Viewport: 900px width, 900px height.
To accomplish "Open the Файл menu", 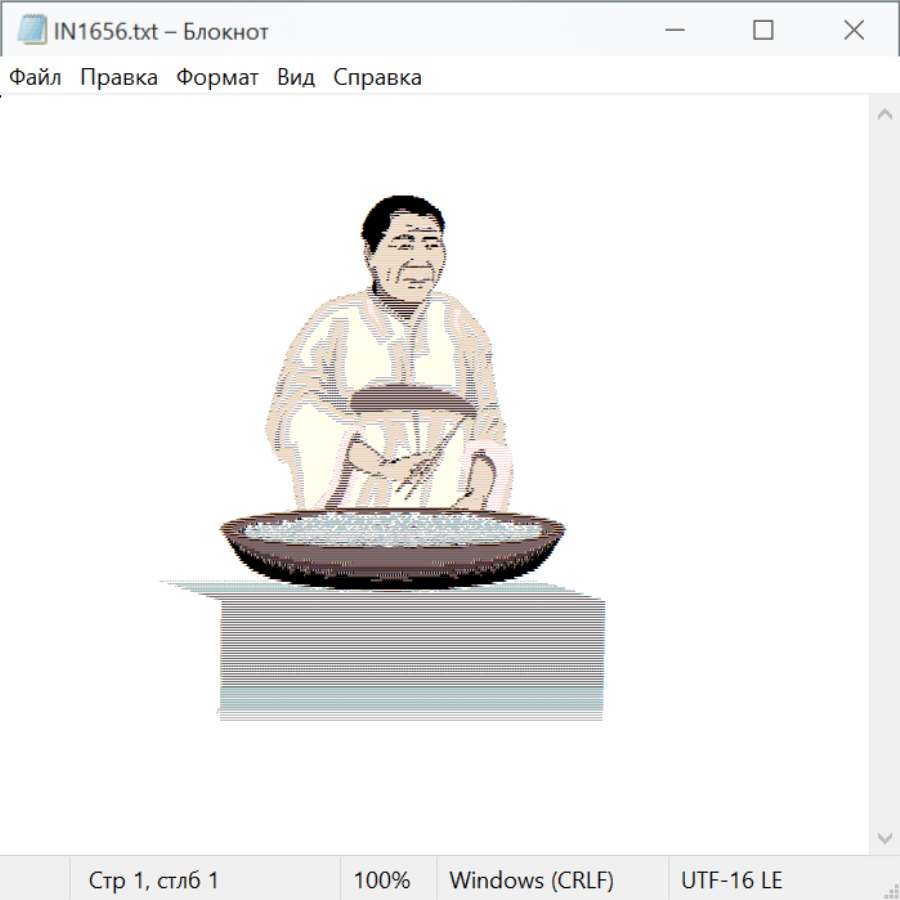I will coord(35,78).
